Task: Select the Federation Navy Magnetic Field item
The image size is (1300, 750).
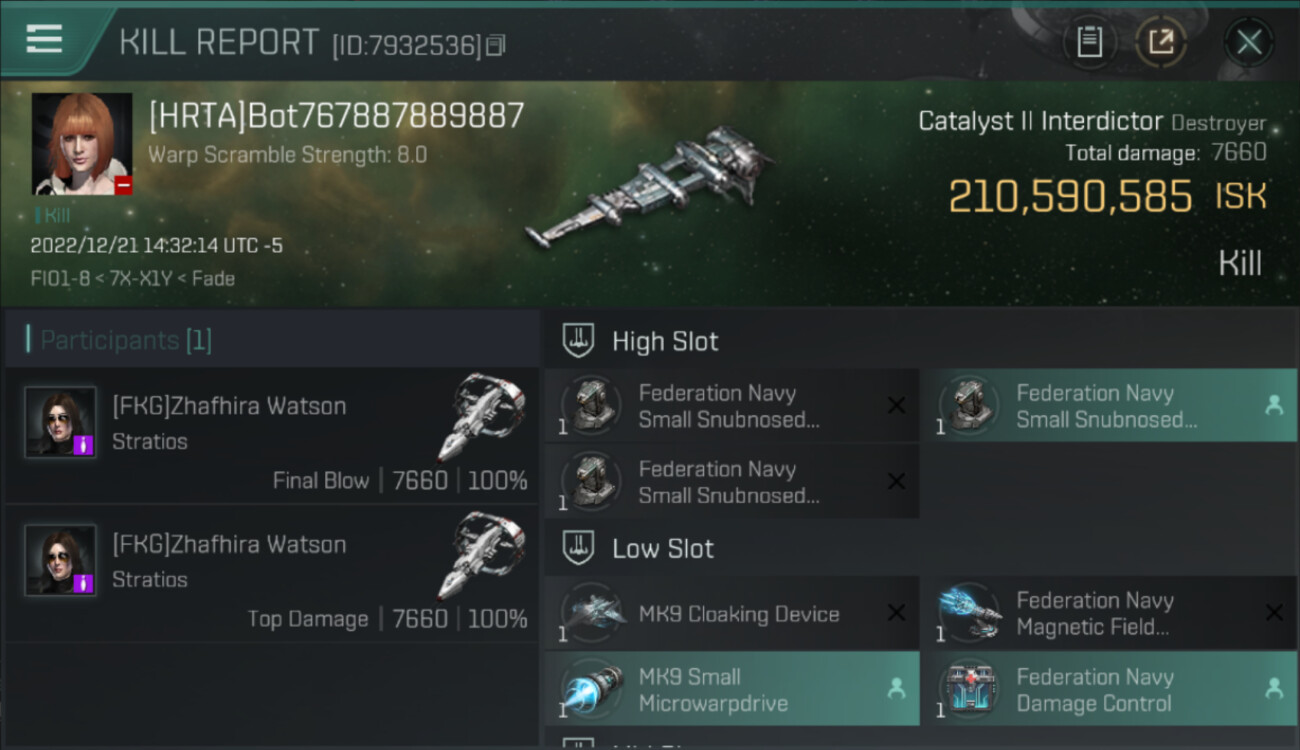Action: point(1109,614)
